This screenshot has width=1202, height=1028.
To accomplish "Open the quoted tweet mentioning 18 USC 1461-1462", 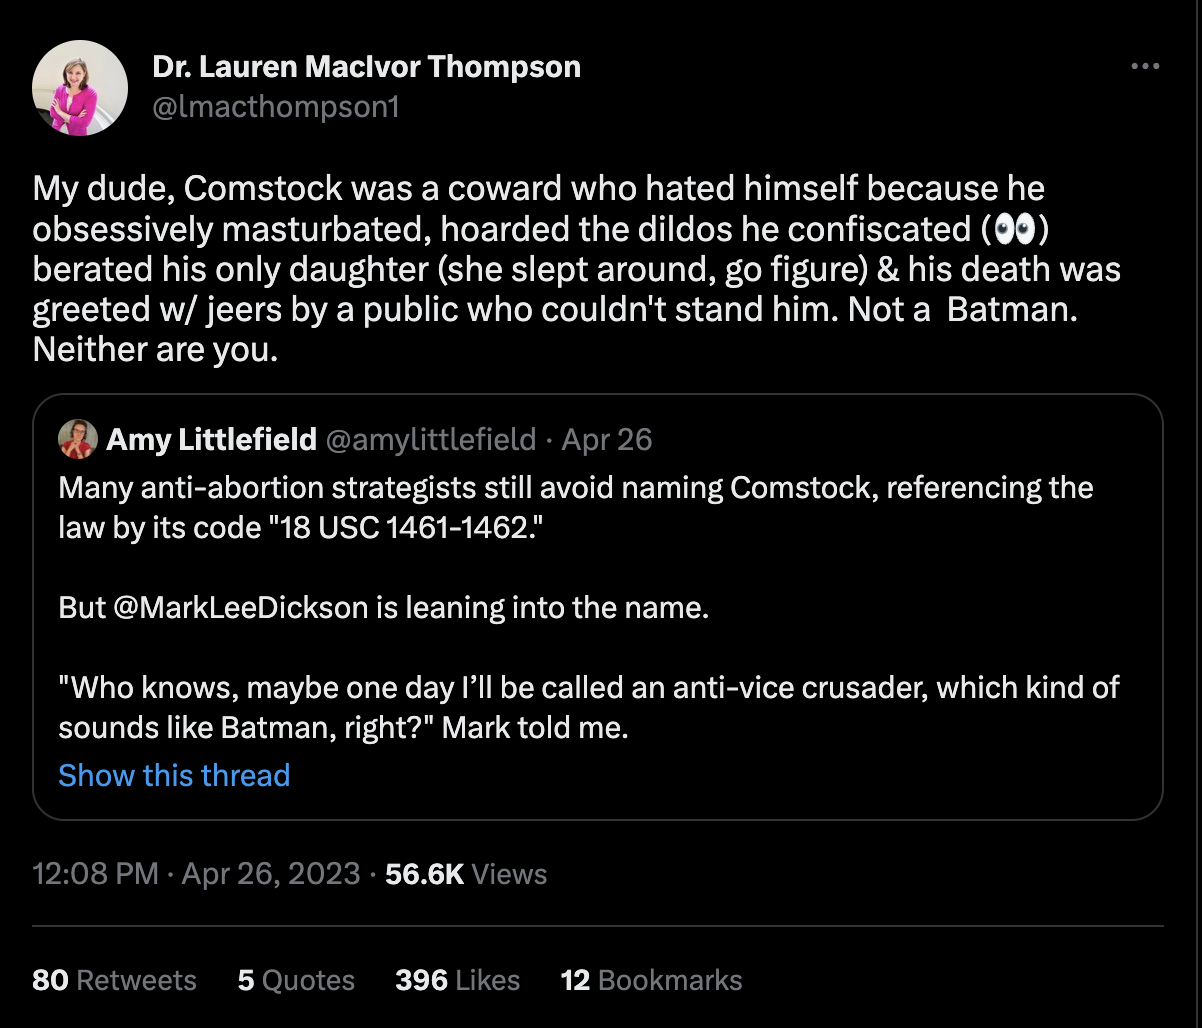I will coord(600,508).
